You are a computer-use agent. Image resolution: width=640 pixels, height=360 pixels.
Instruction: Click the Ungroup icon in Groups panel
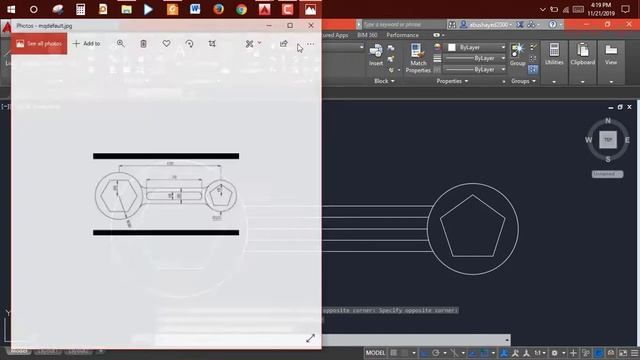coord(533,48)
